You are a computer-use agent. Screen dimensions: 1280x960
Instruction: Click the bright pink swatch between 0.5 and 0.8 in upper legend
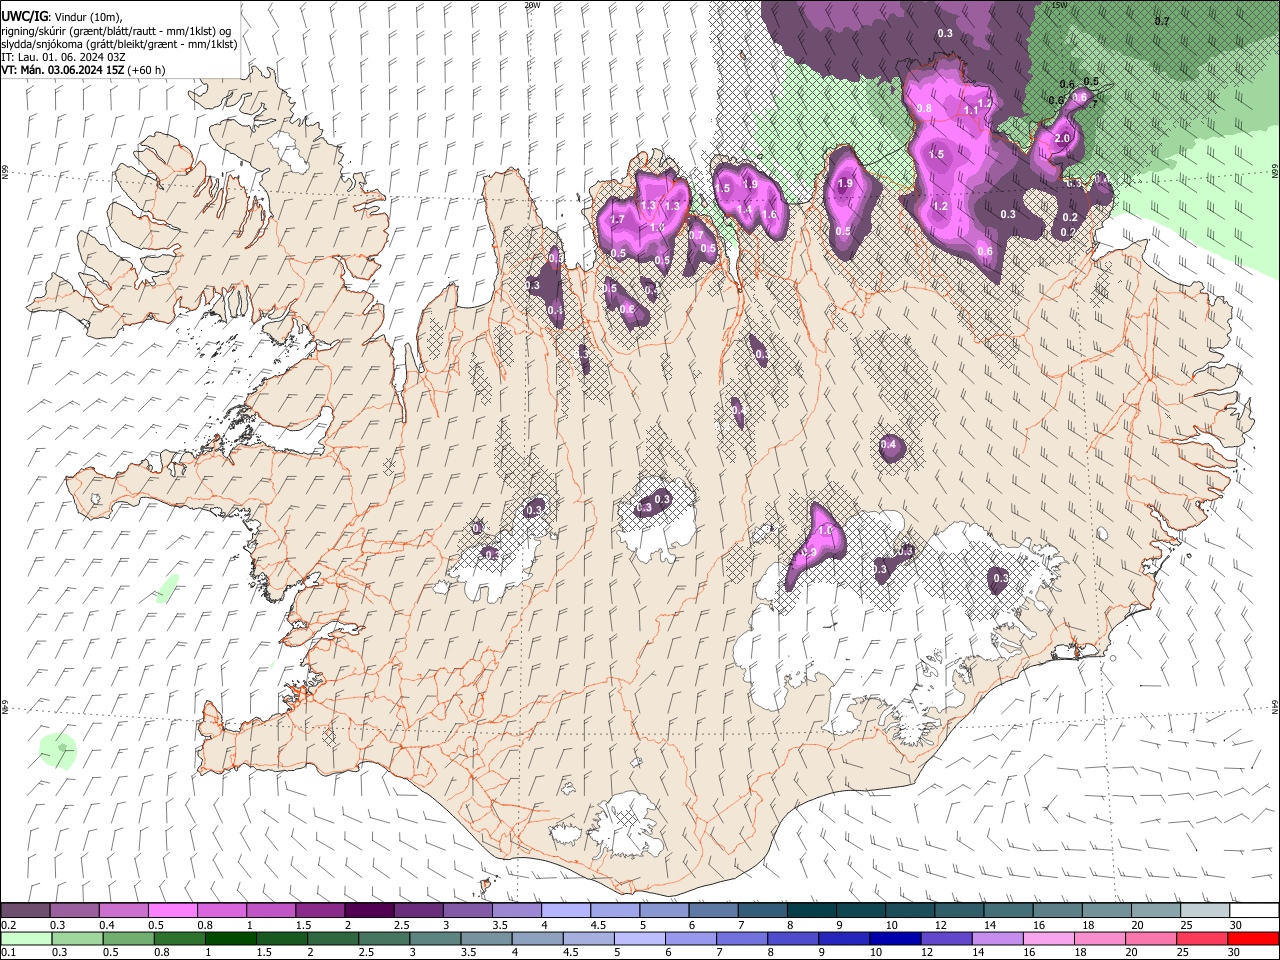[172, 910]
